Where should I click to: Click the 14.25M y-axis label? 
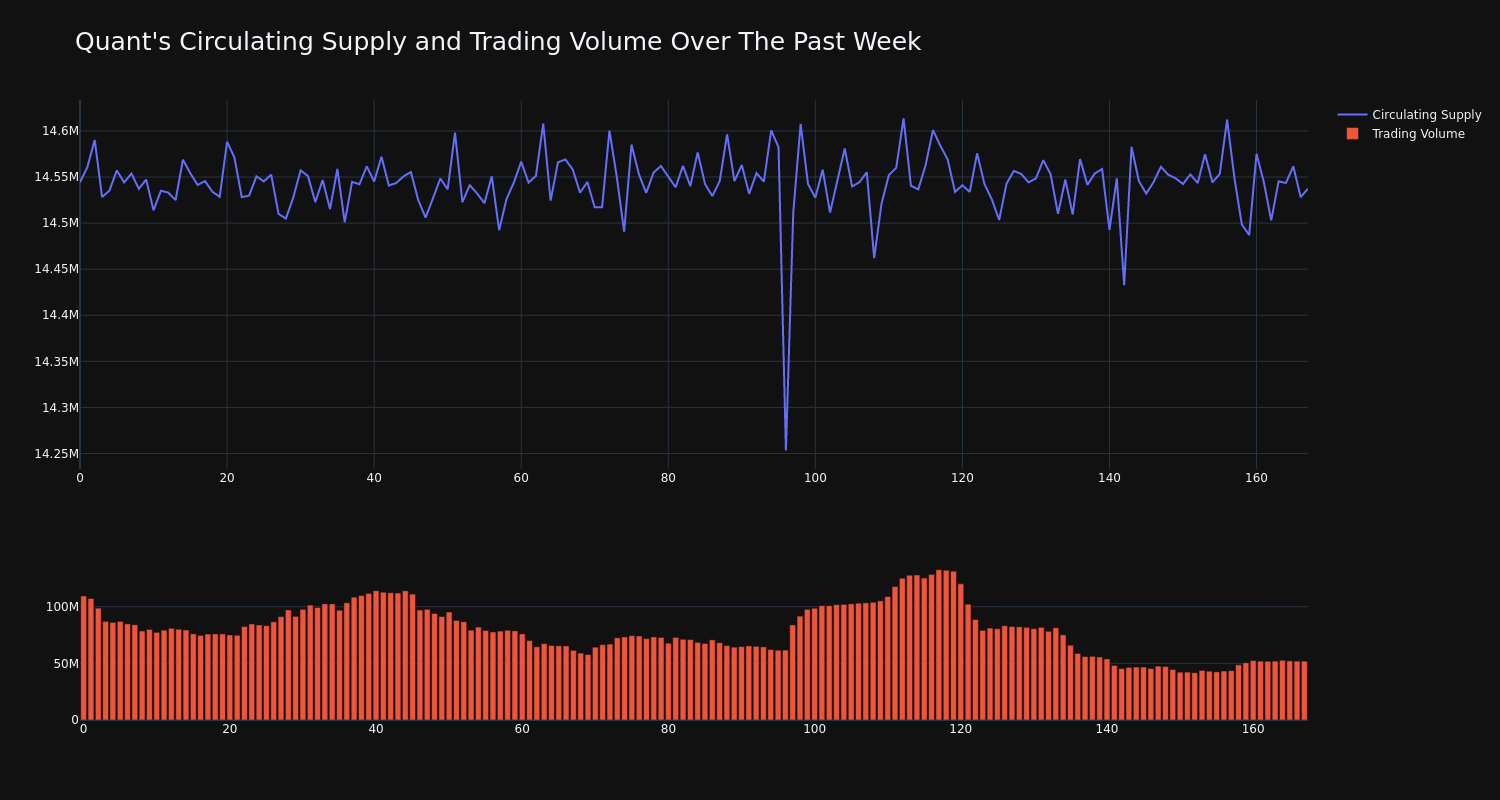[56, 454]
